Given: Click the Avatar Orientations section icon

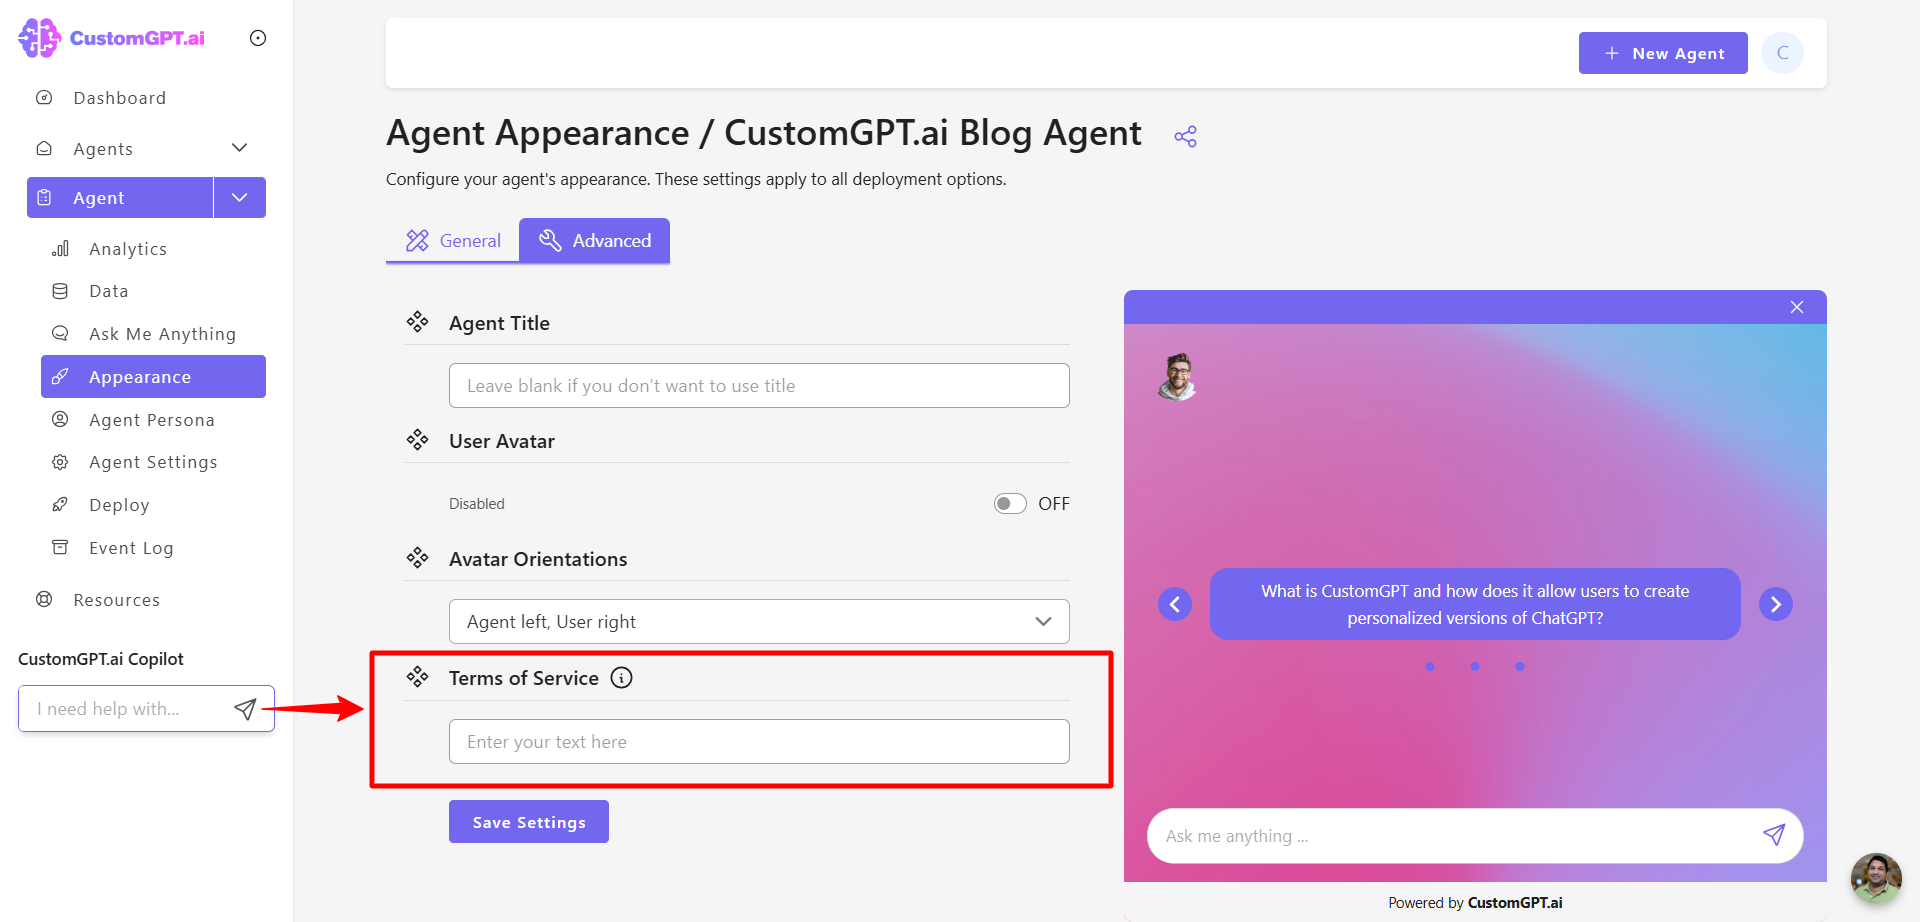Looking at the screenshot, I should point(417,558).
